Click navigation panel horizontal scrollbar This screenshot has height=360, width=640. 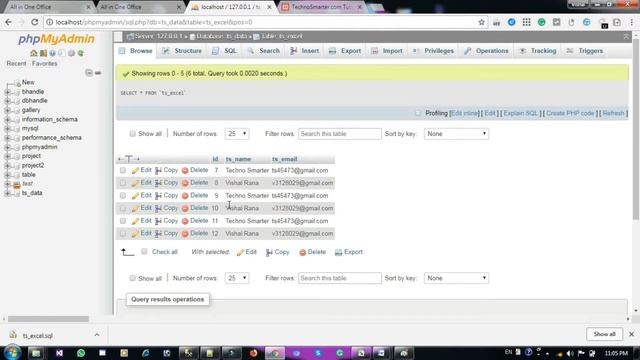(48, 319)
